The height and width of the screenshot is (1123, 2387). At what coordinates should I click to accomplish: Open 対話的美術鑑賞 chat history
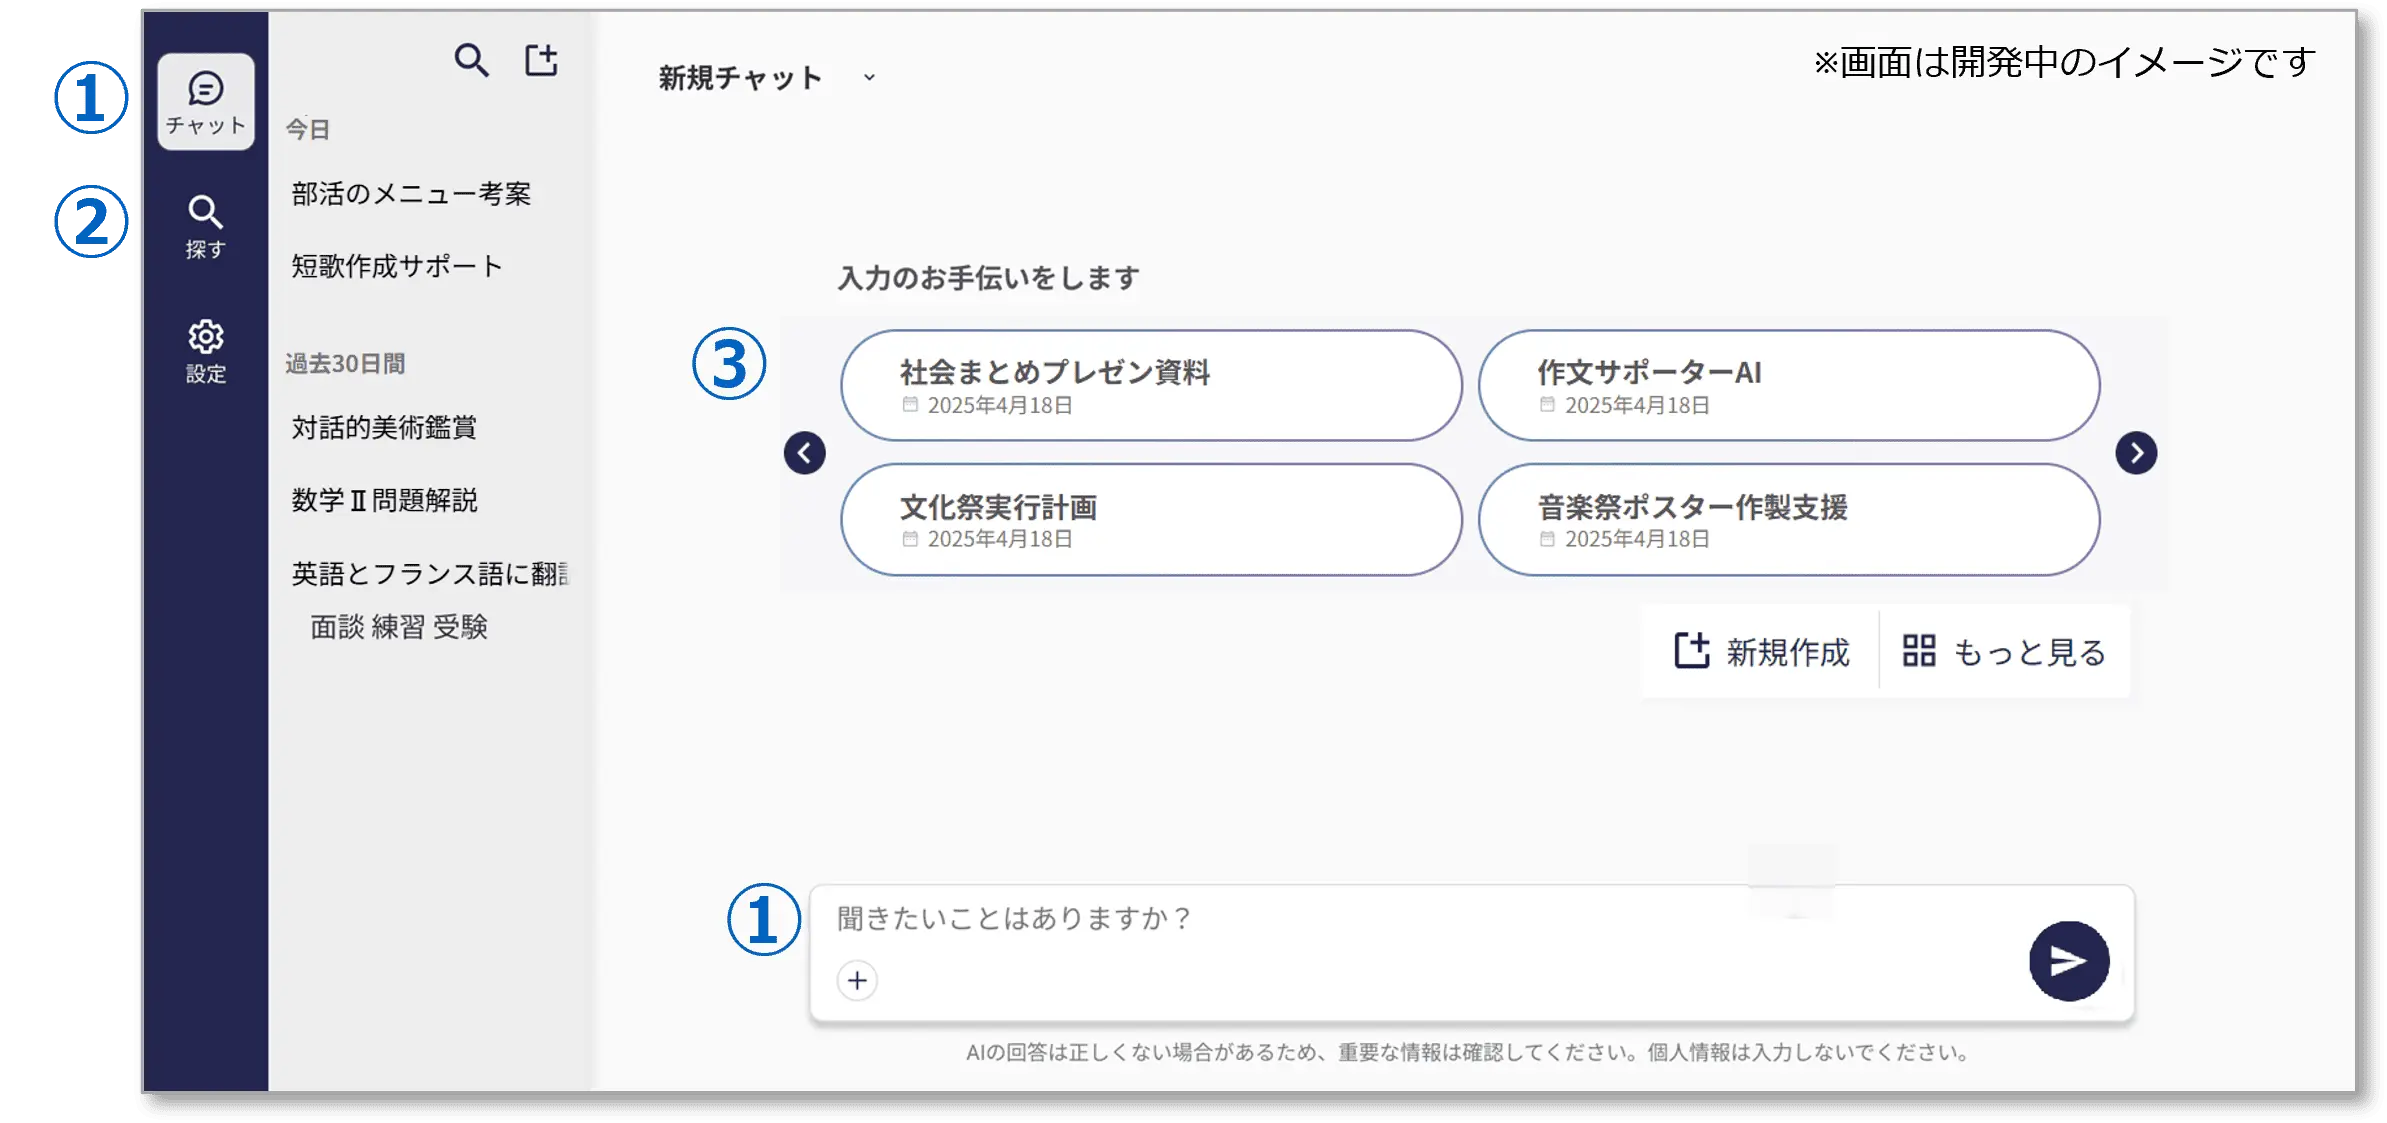384,428
